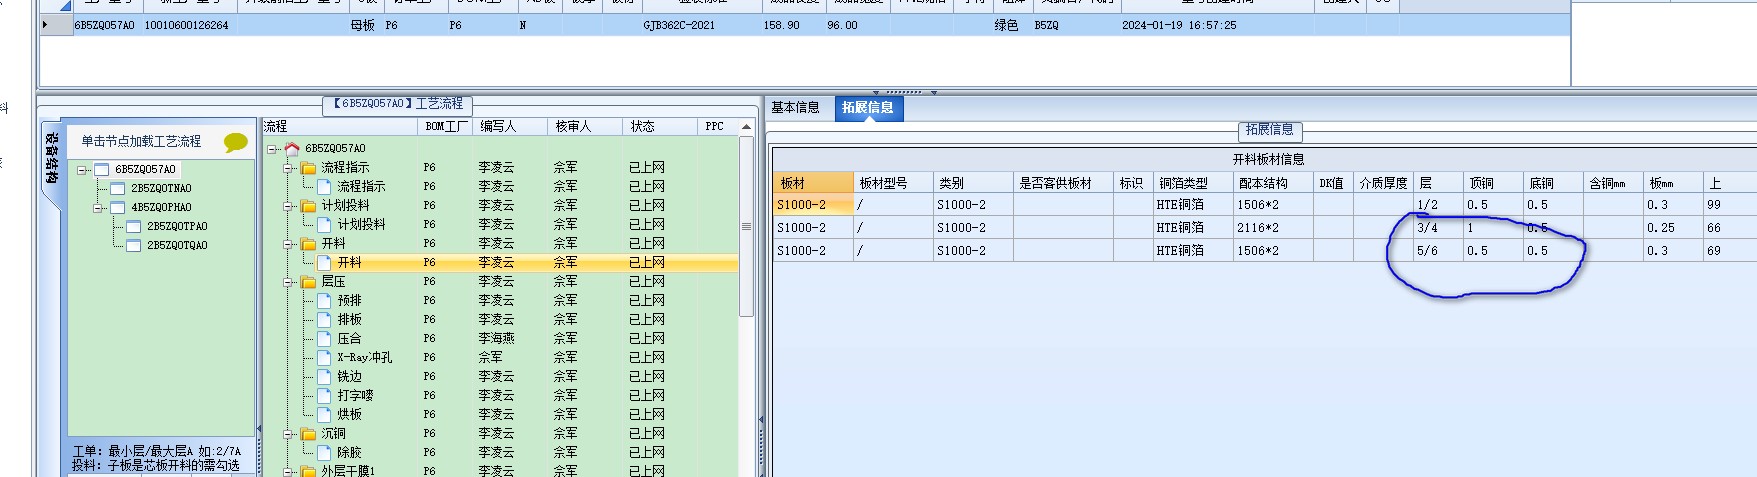This screenshot has width=1757, height=477.
Task: Click the 铜箔类型 column header
Action: tap(1193, 183)
